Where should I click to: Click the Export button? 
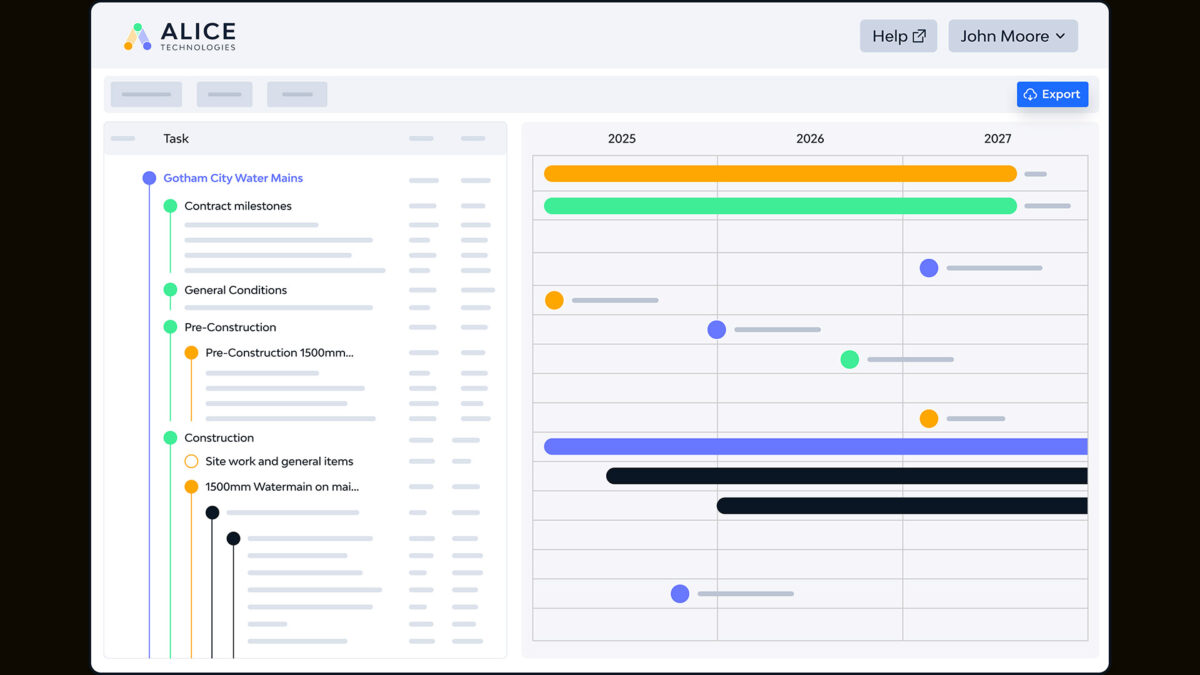tap(1052, 94)
